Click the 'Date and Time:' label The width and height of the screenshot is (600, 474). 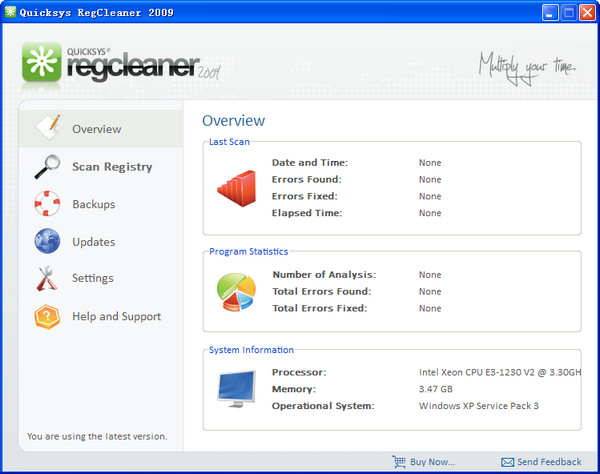click(x=310, y=163)
